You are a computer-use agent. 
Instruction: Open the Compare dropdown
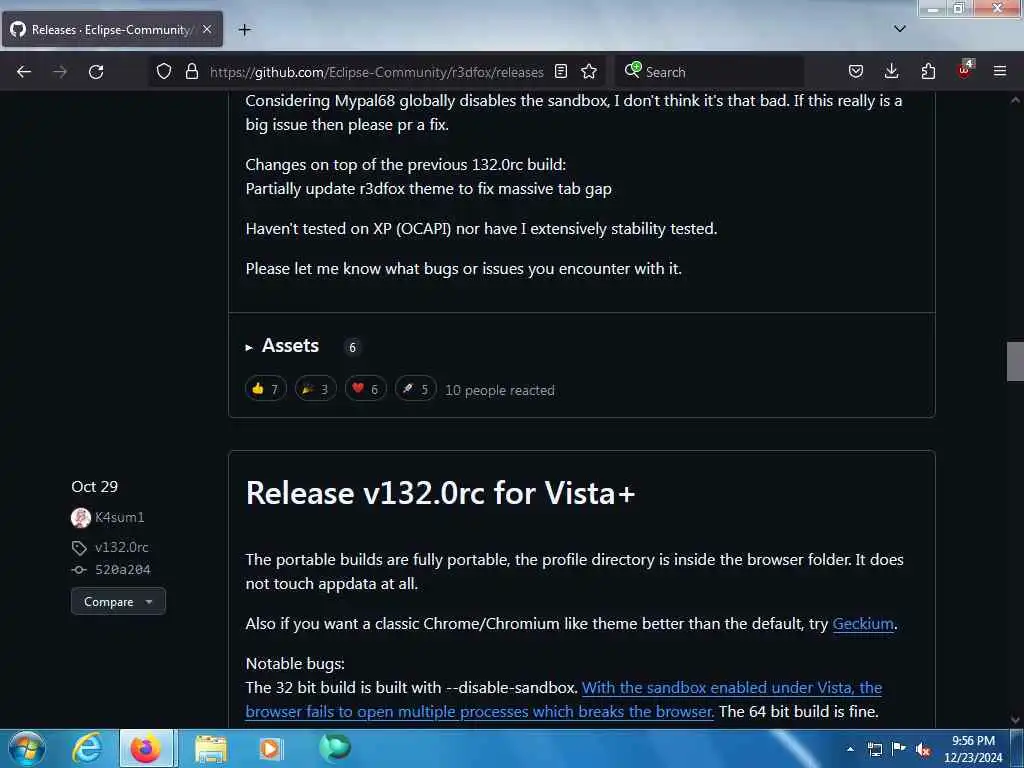pos(118,601)
